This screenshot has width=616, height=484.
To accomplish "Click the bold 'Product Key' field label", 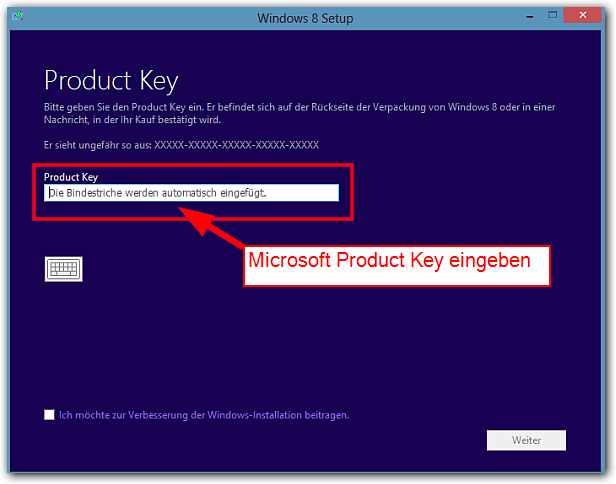I will pyautogui.click(x=71, y=177).
